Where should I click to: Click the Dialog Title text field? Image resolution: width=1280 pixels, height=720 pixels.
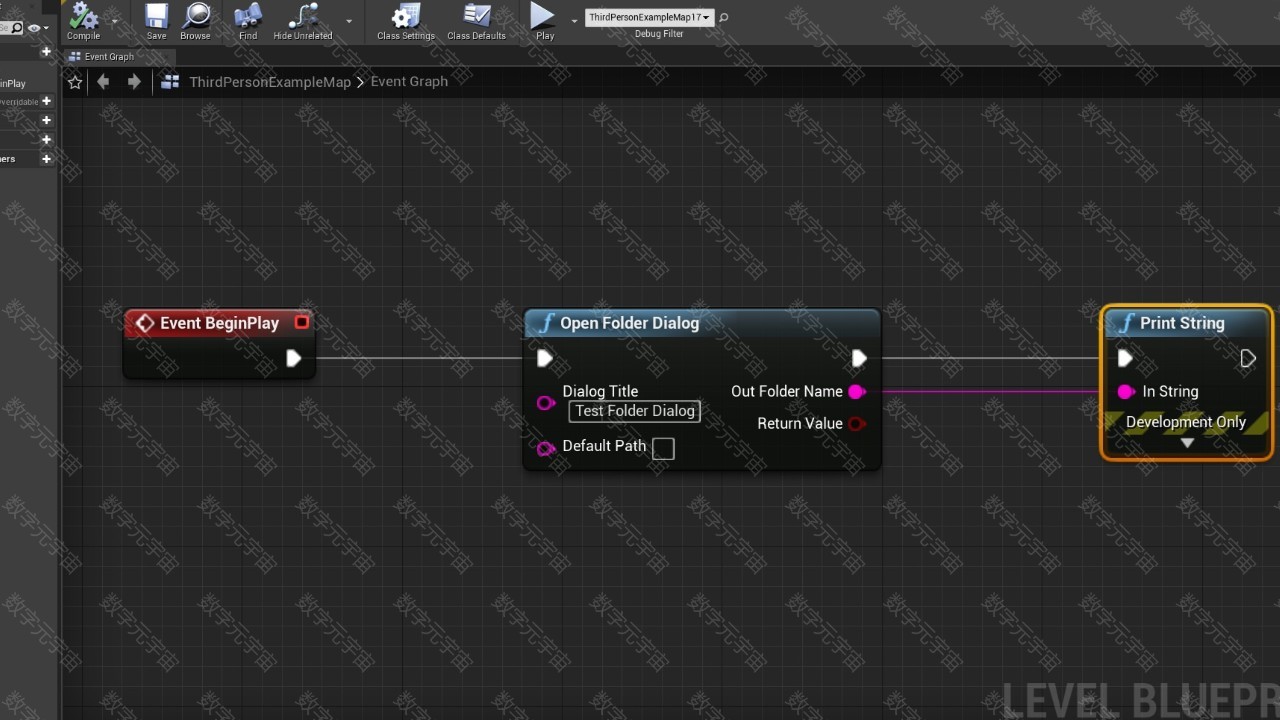pyautogui.click(x=634, y=411)
